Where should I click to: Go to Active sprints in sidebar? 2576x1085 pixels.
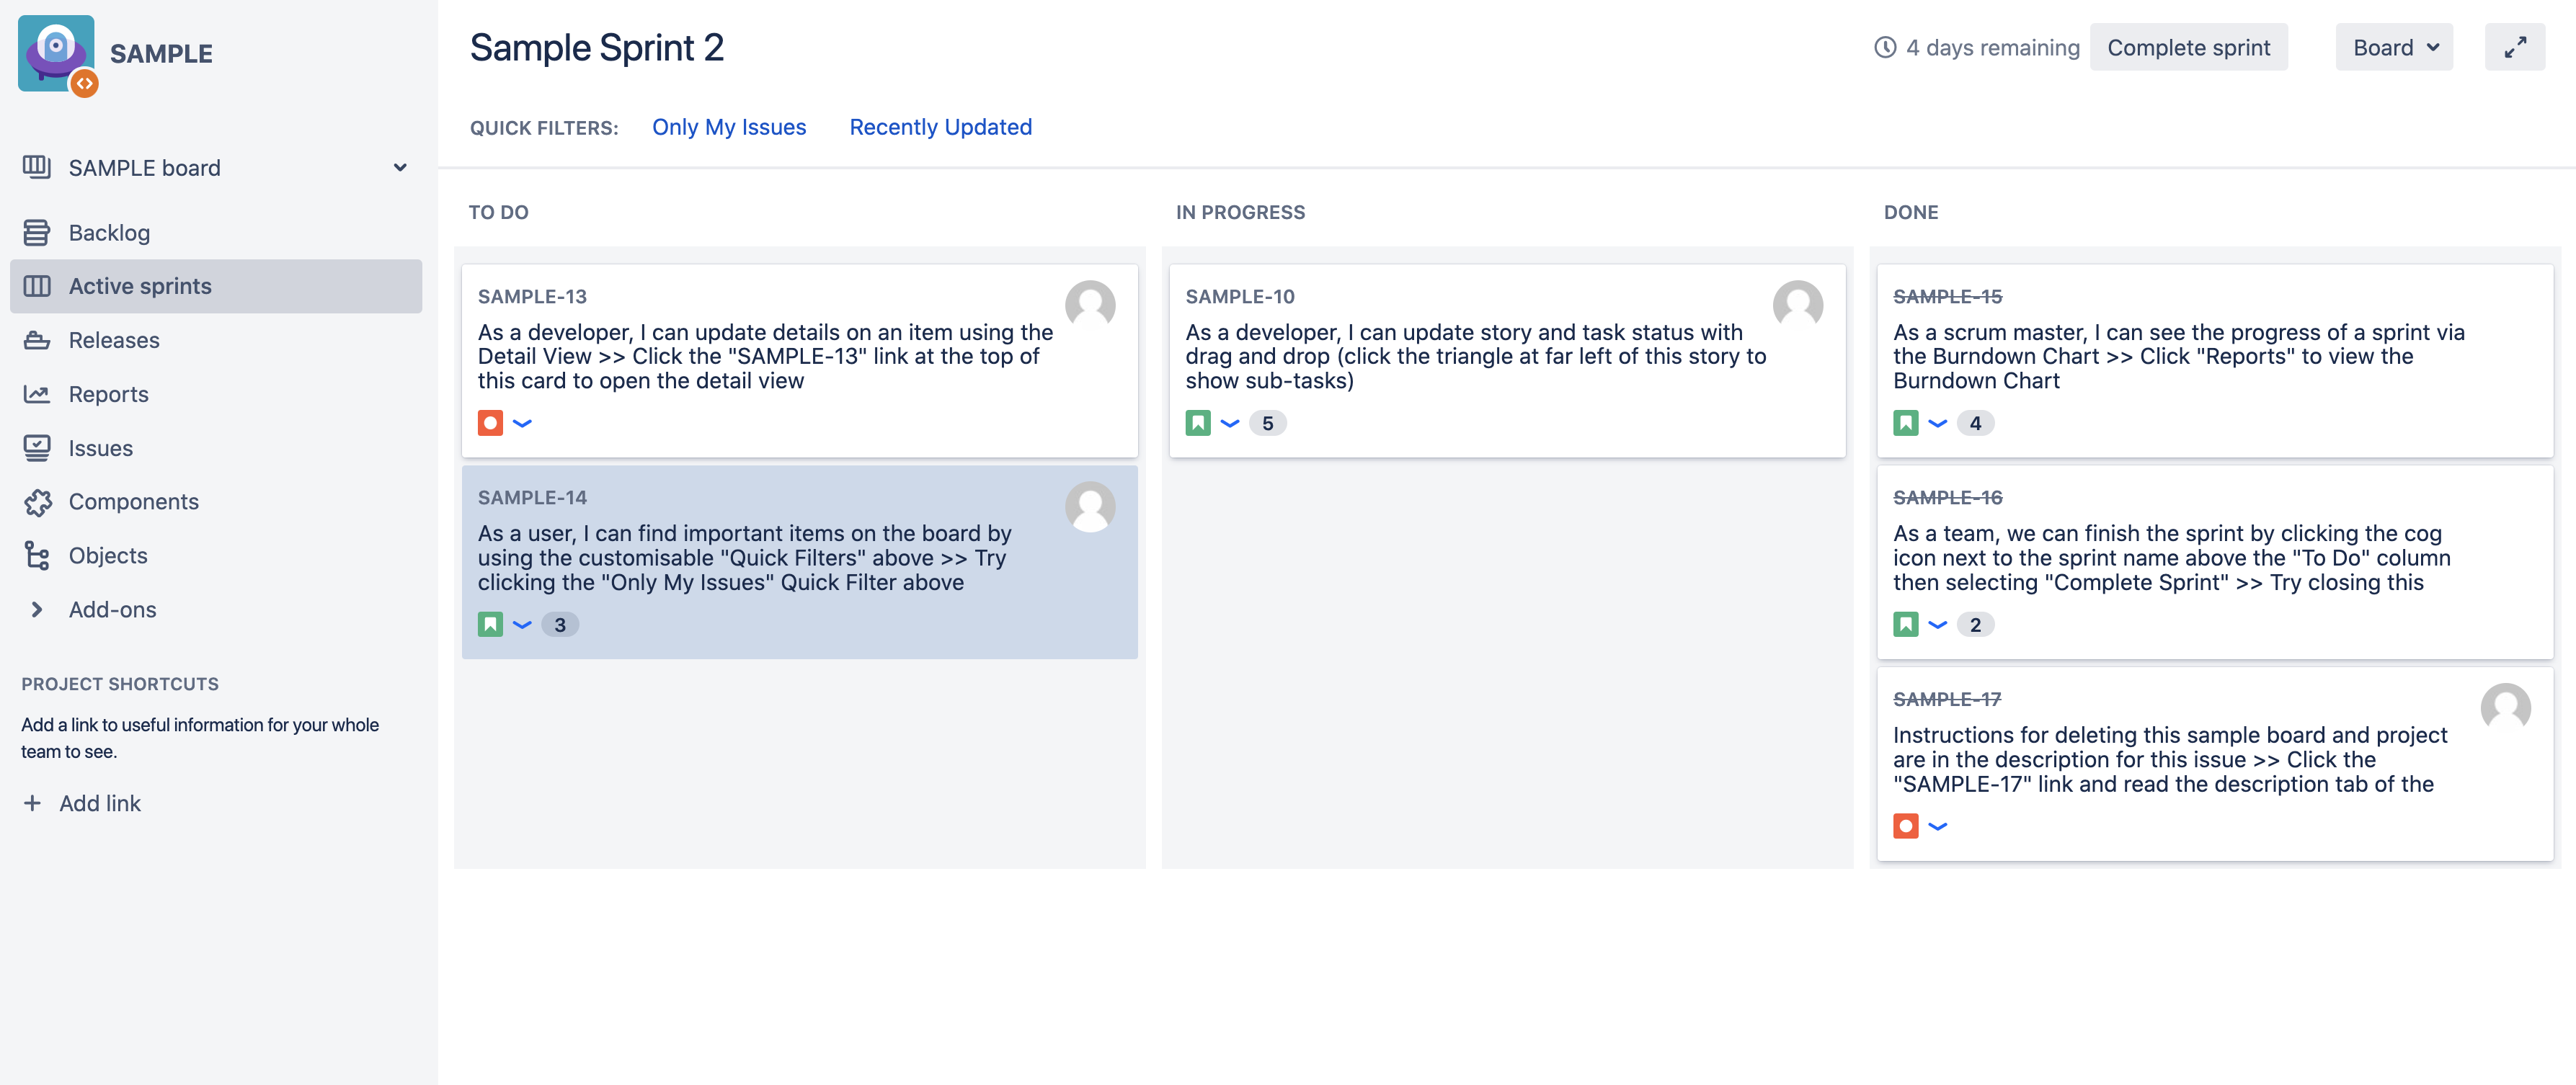pyautogui.click(x=140, y=287)
